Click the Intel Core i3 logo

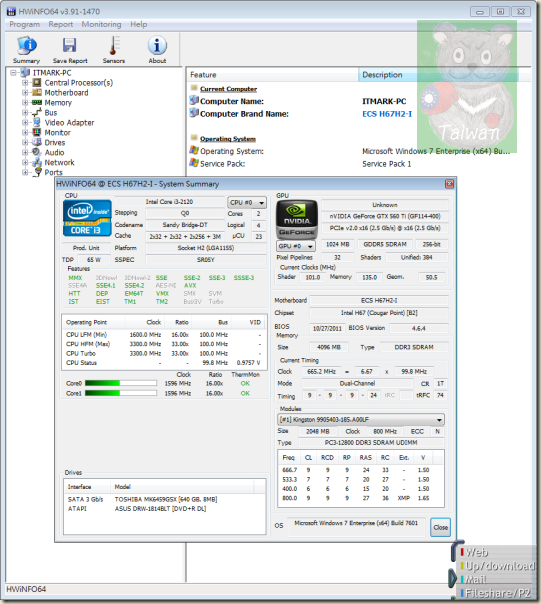(87, 218)
